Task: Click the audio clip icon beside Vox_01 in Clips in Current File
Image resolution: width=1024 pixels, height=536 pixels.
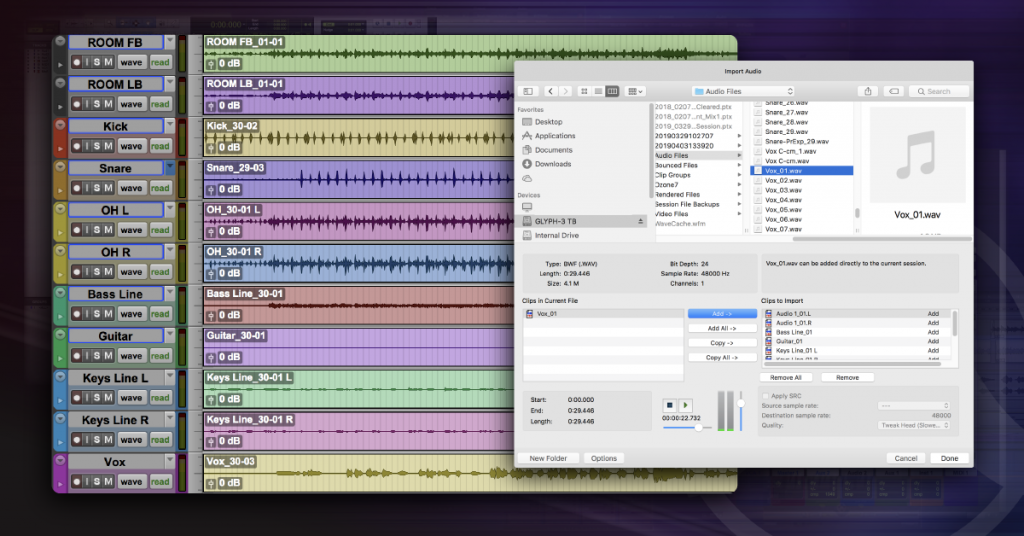Action: 529,314
